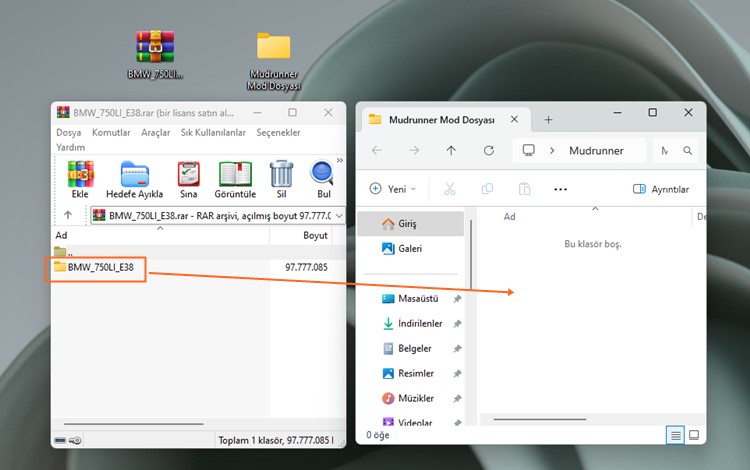Switch to details list view
The image size is (750, 470).
675,435
